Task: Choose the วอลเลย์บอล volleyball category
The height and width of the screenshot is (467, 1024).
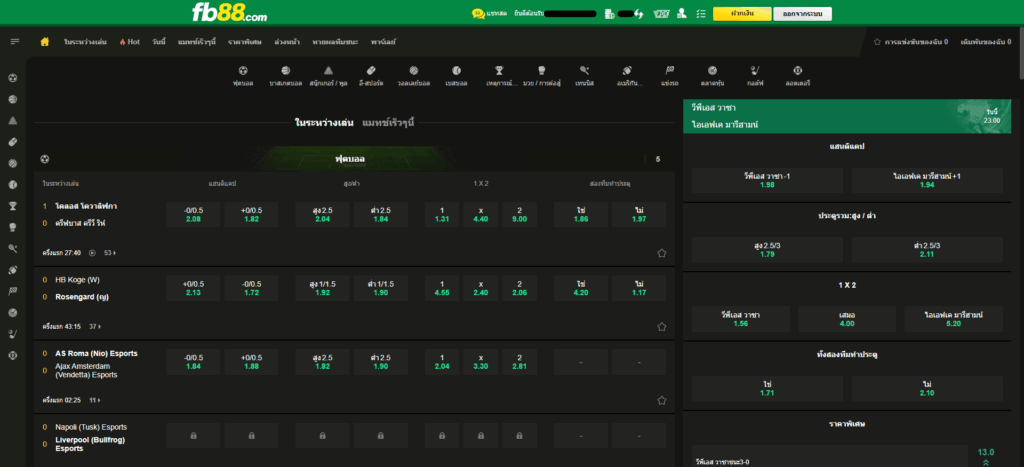Action: click(x=413, y=76)
